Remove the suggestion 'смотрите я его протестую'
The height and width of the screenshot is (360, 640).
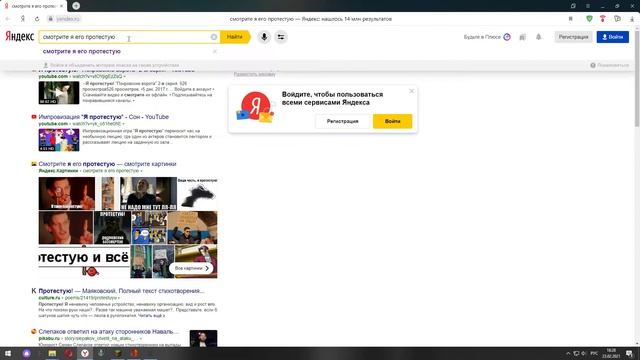pyautogui.click(x=215, y=51)
